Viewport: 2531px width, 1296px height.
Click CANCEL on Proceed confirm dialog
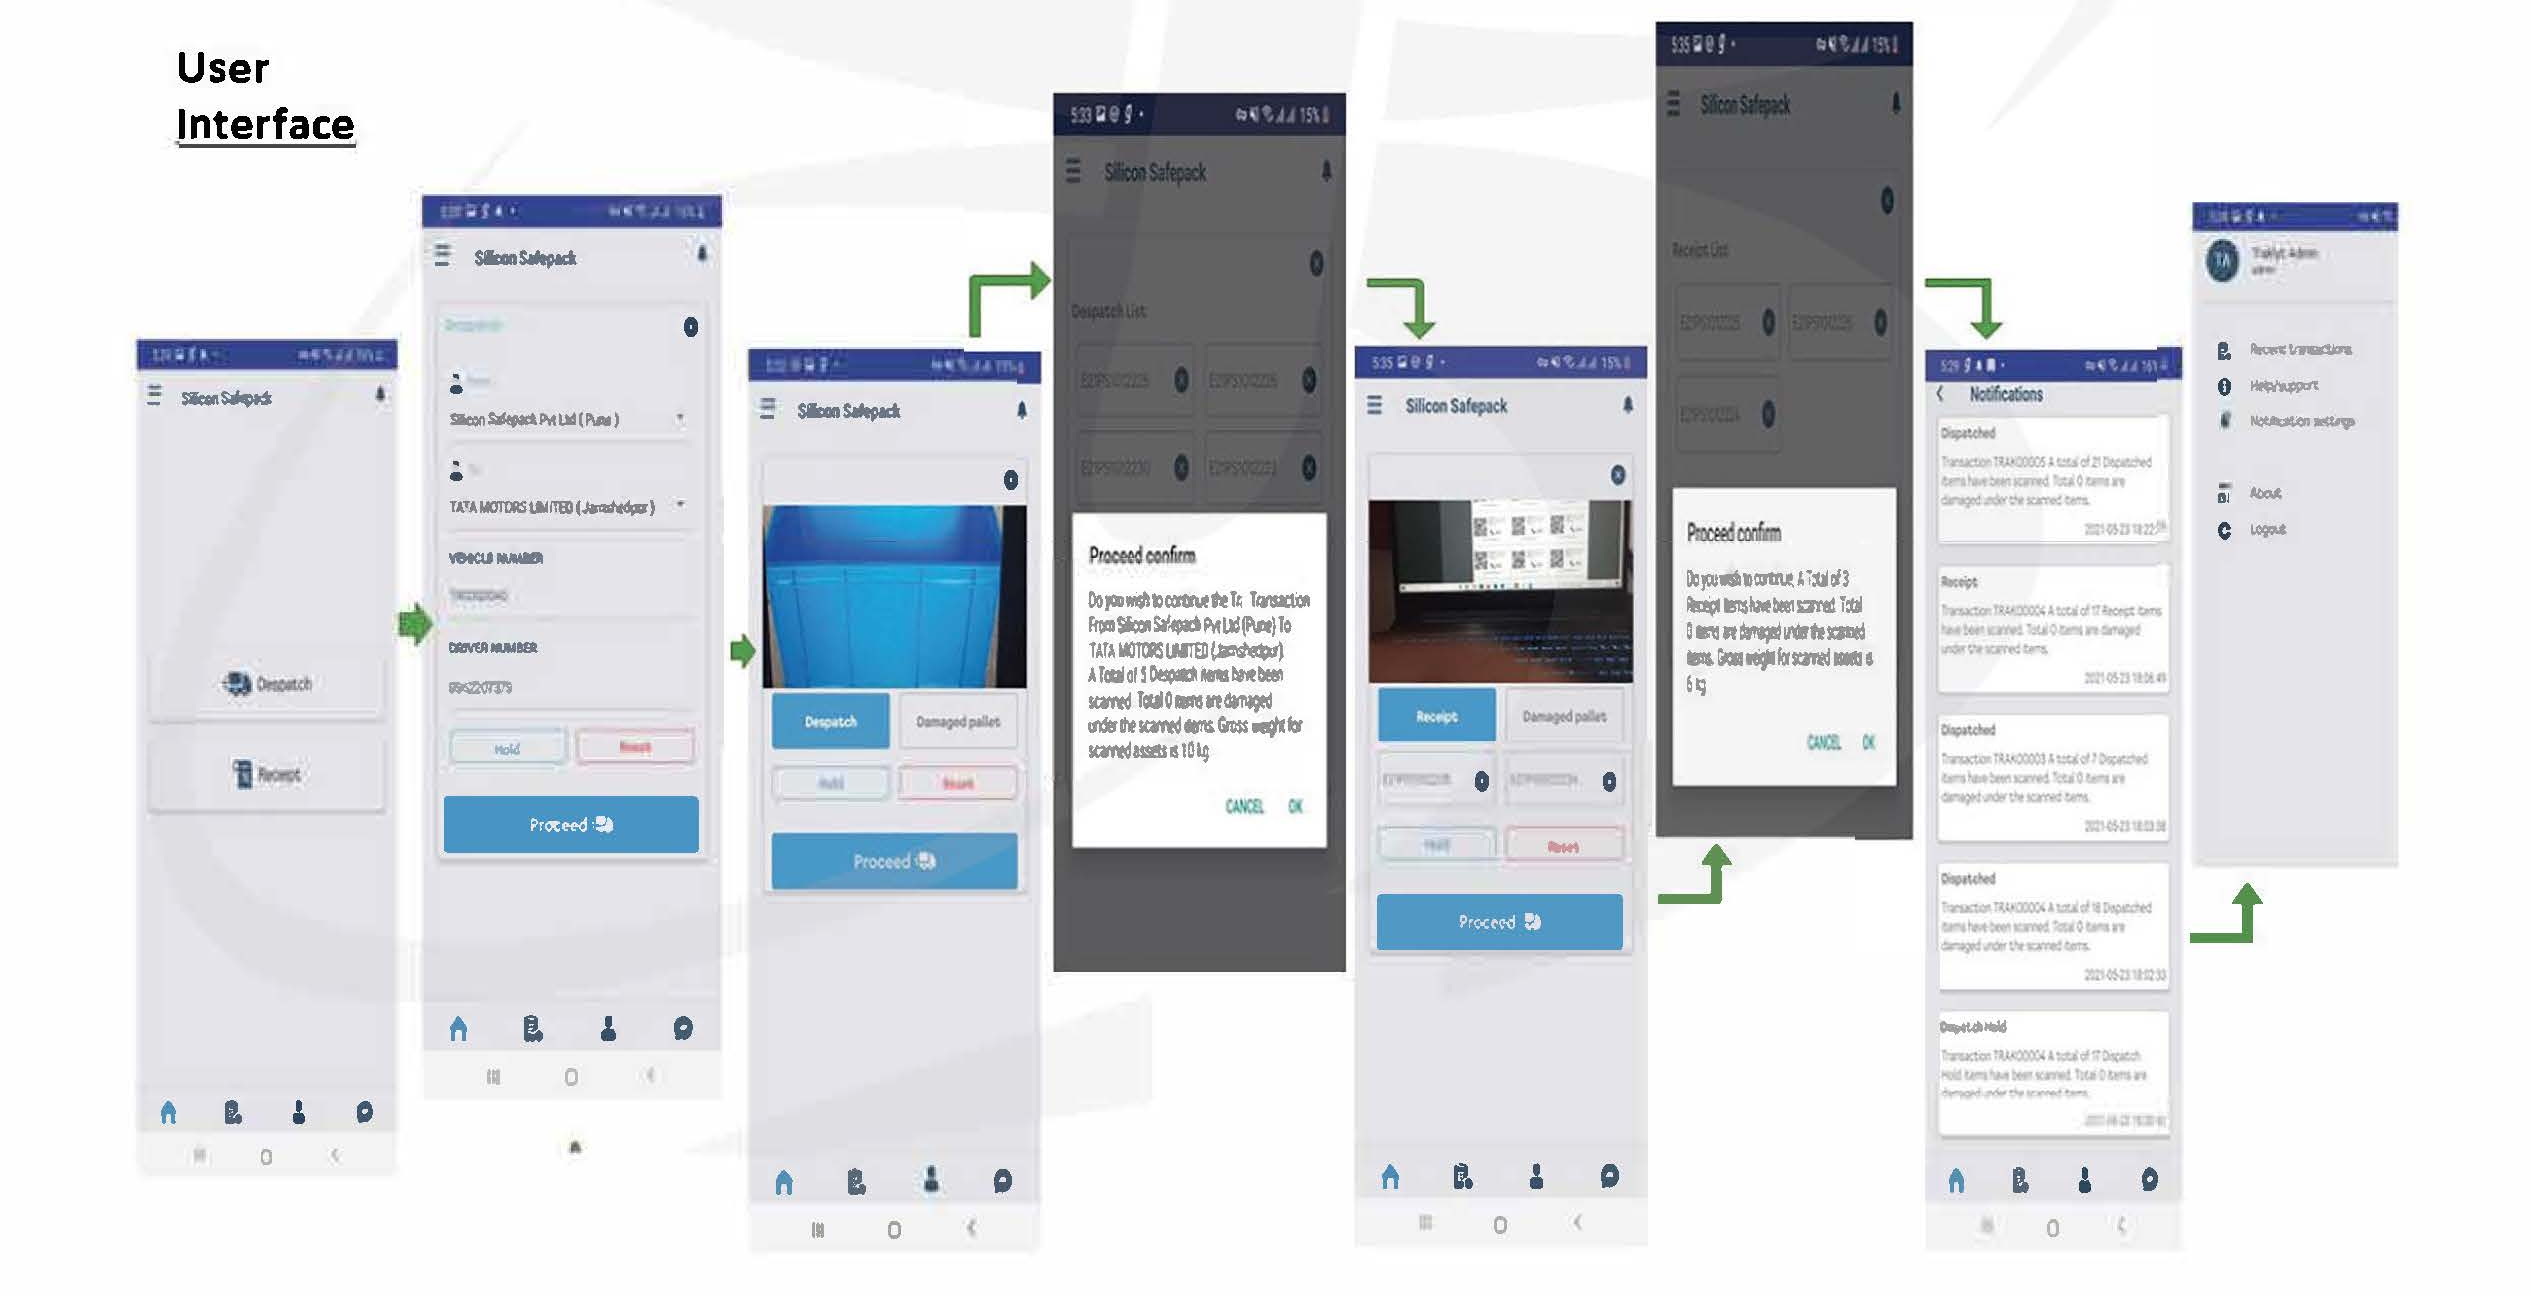click(1244, 805)
